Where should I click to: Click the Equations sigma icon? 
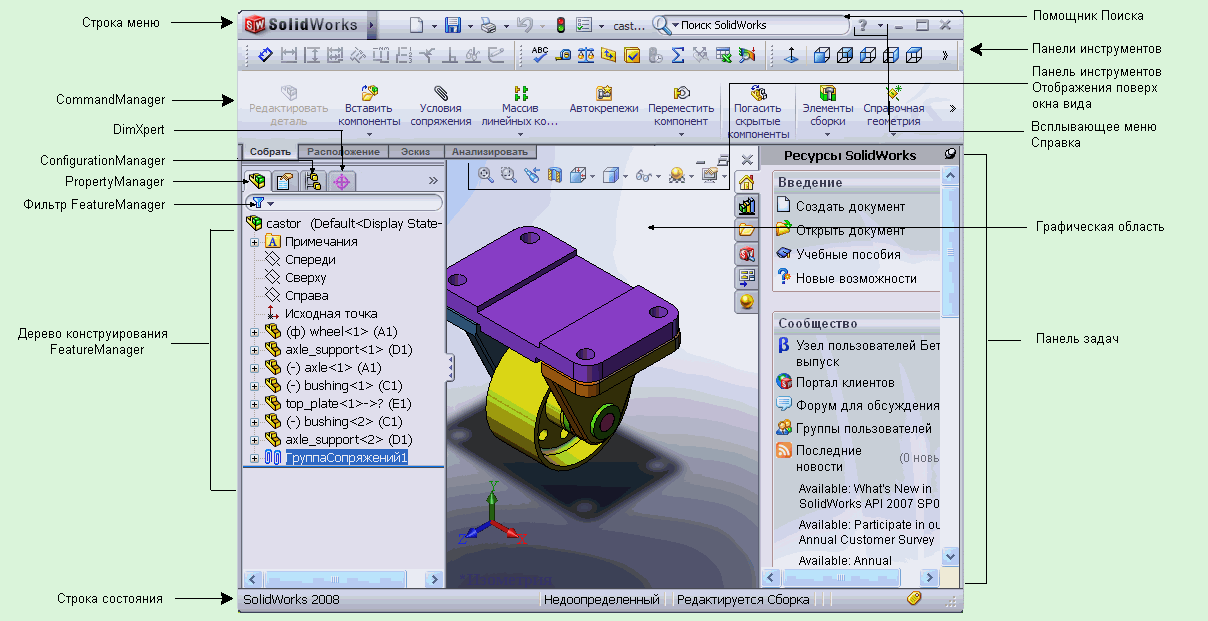678,55
